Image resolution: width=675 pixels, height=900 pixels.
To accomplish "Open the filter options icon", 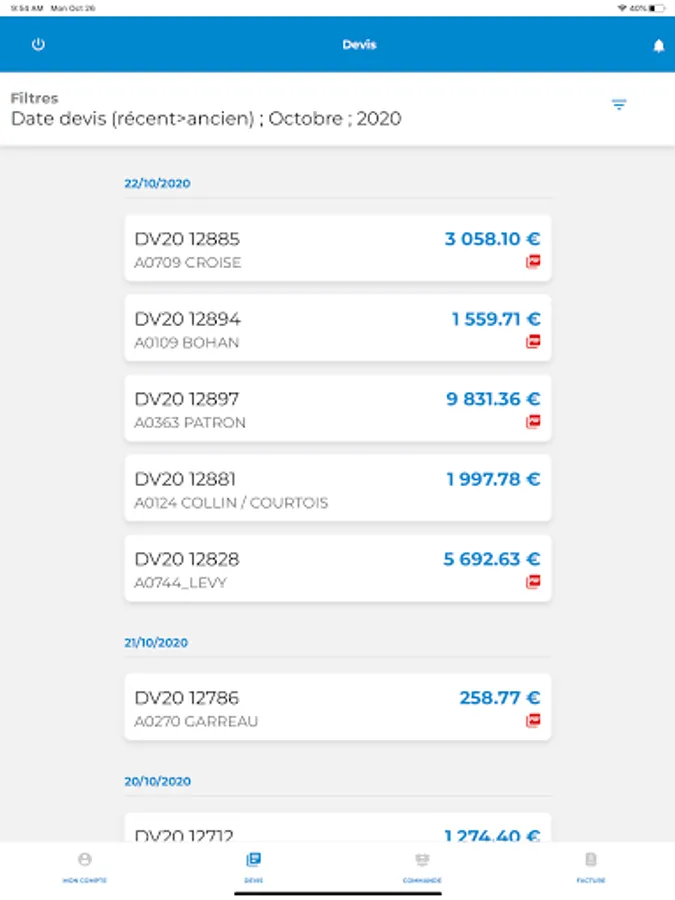I will (x=619, y=105).
